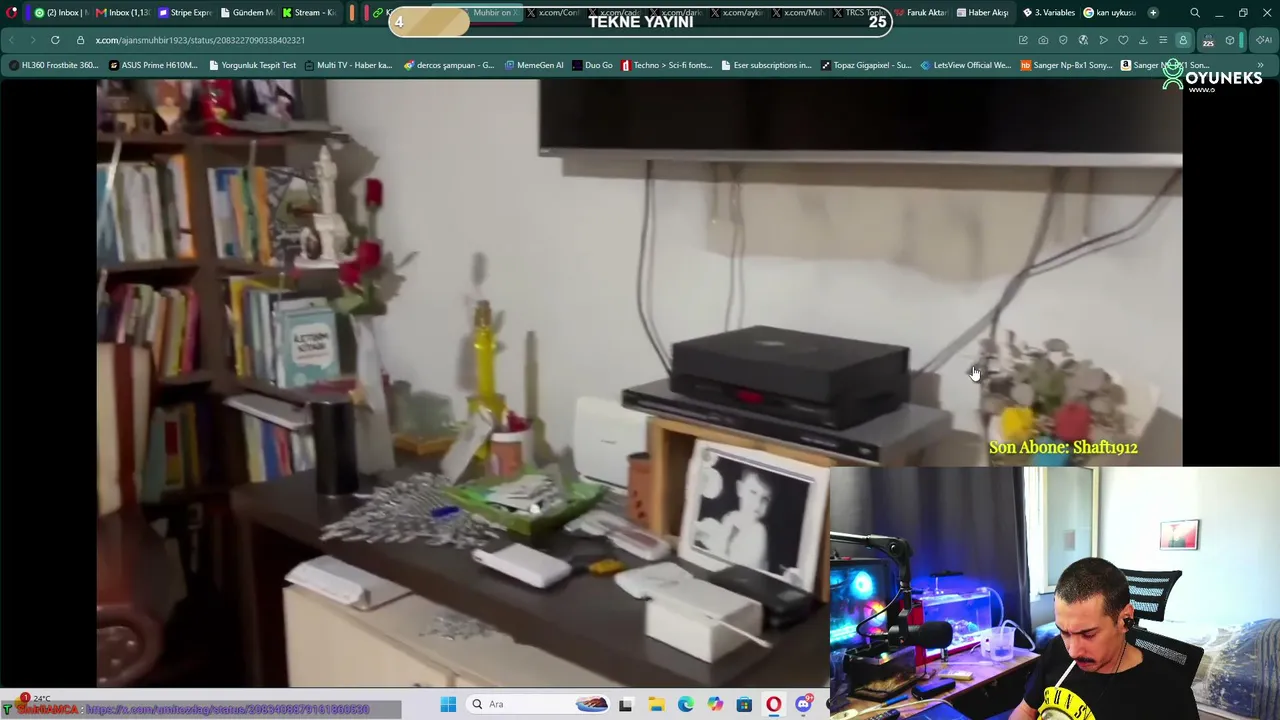Viewport: 1280px width, 720px height.
Task: Switch to the "(2) Inbox" tab
Action: pos(62,13)
